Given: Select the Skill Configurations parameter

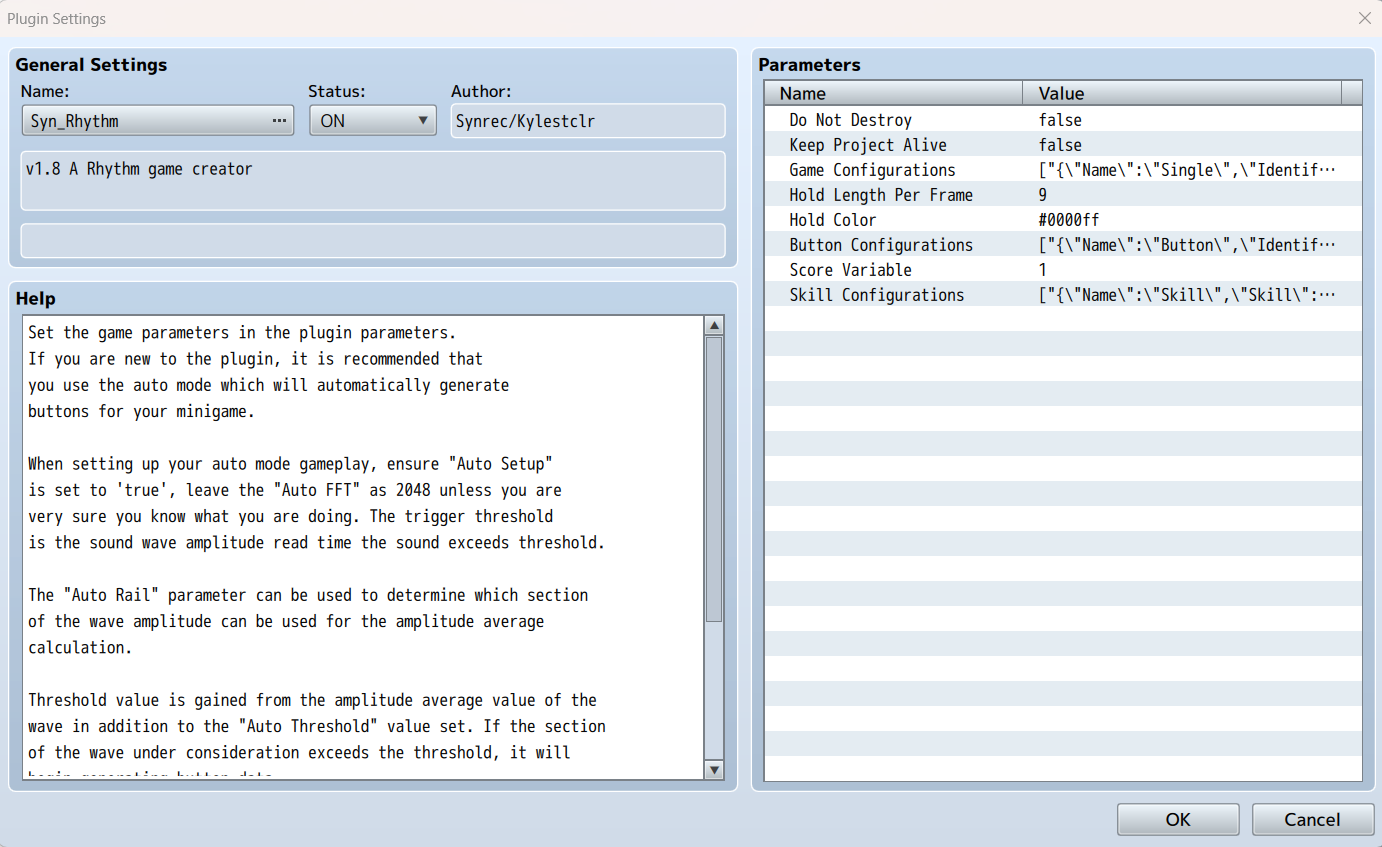Looking at the screenshot, I should tap(1063, 295).
